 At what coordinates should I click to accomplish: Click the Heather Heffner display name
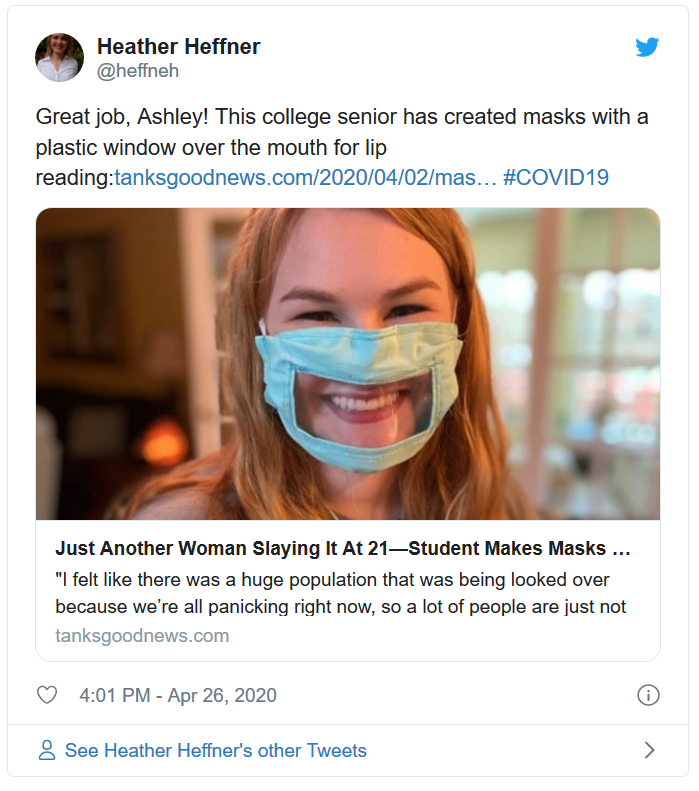point(179,46)
